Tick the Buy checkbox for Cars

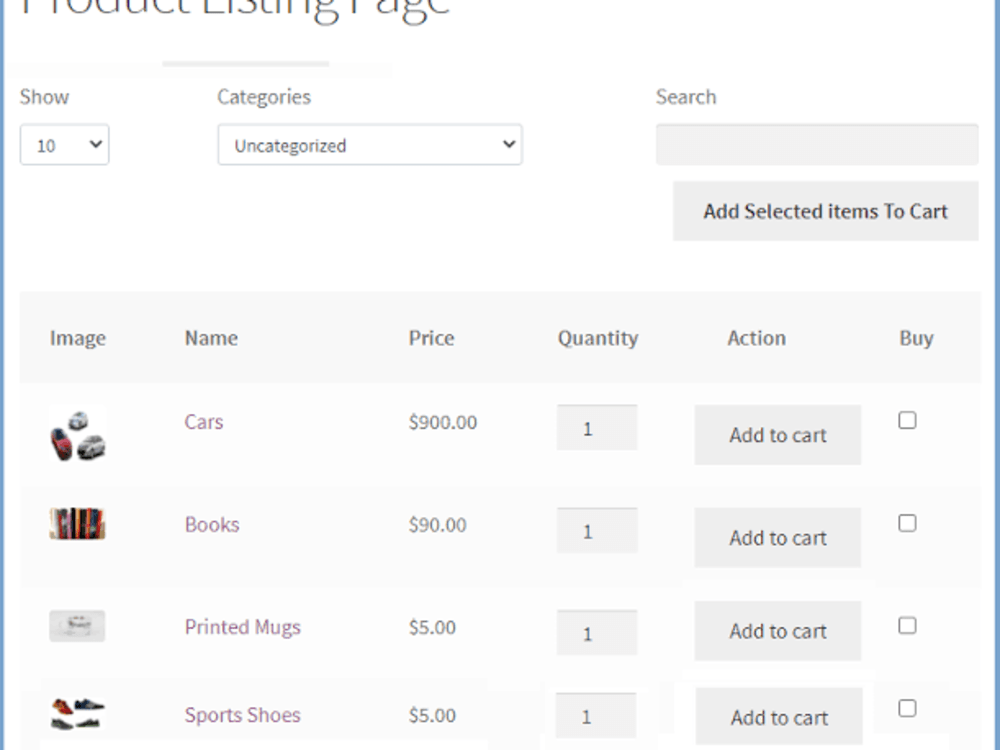click(x=907, y=420)
